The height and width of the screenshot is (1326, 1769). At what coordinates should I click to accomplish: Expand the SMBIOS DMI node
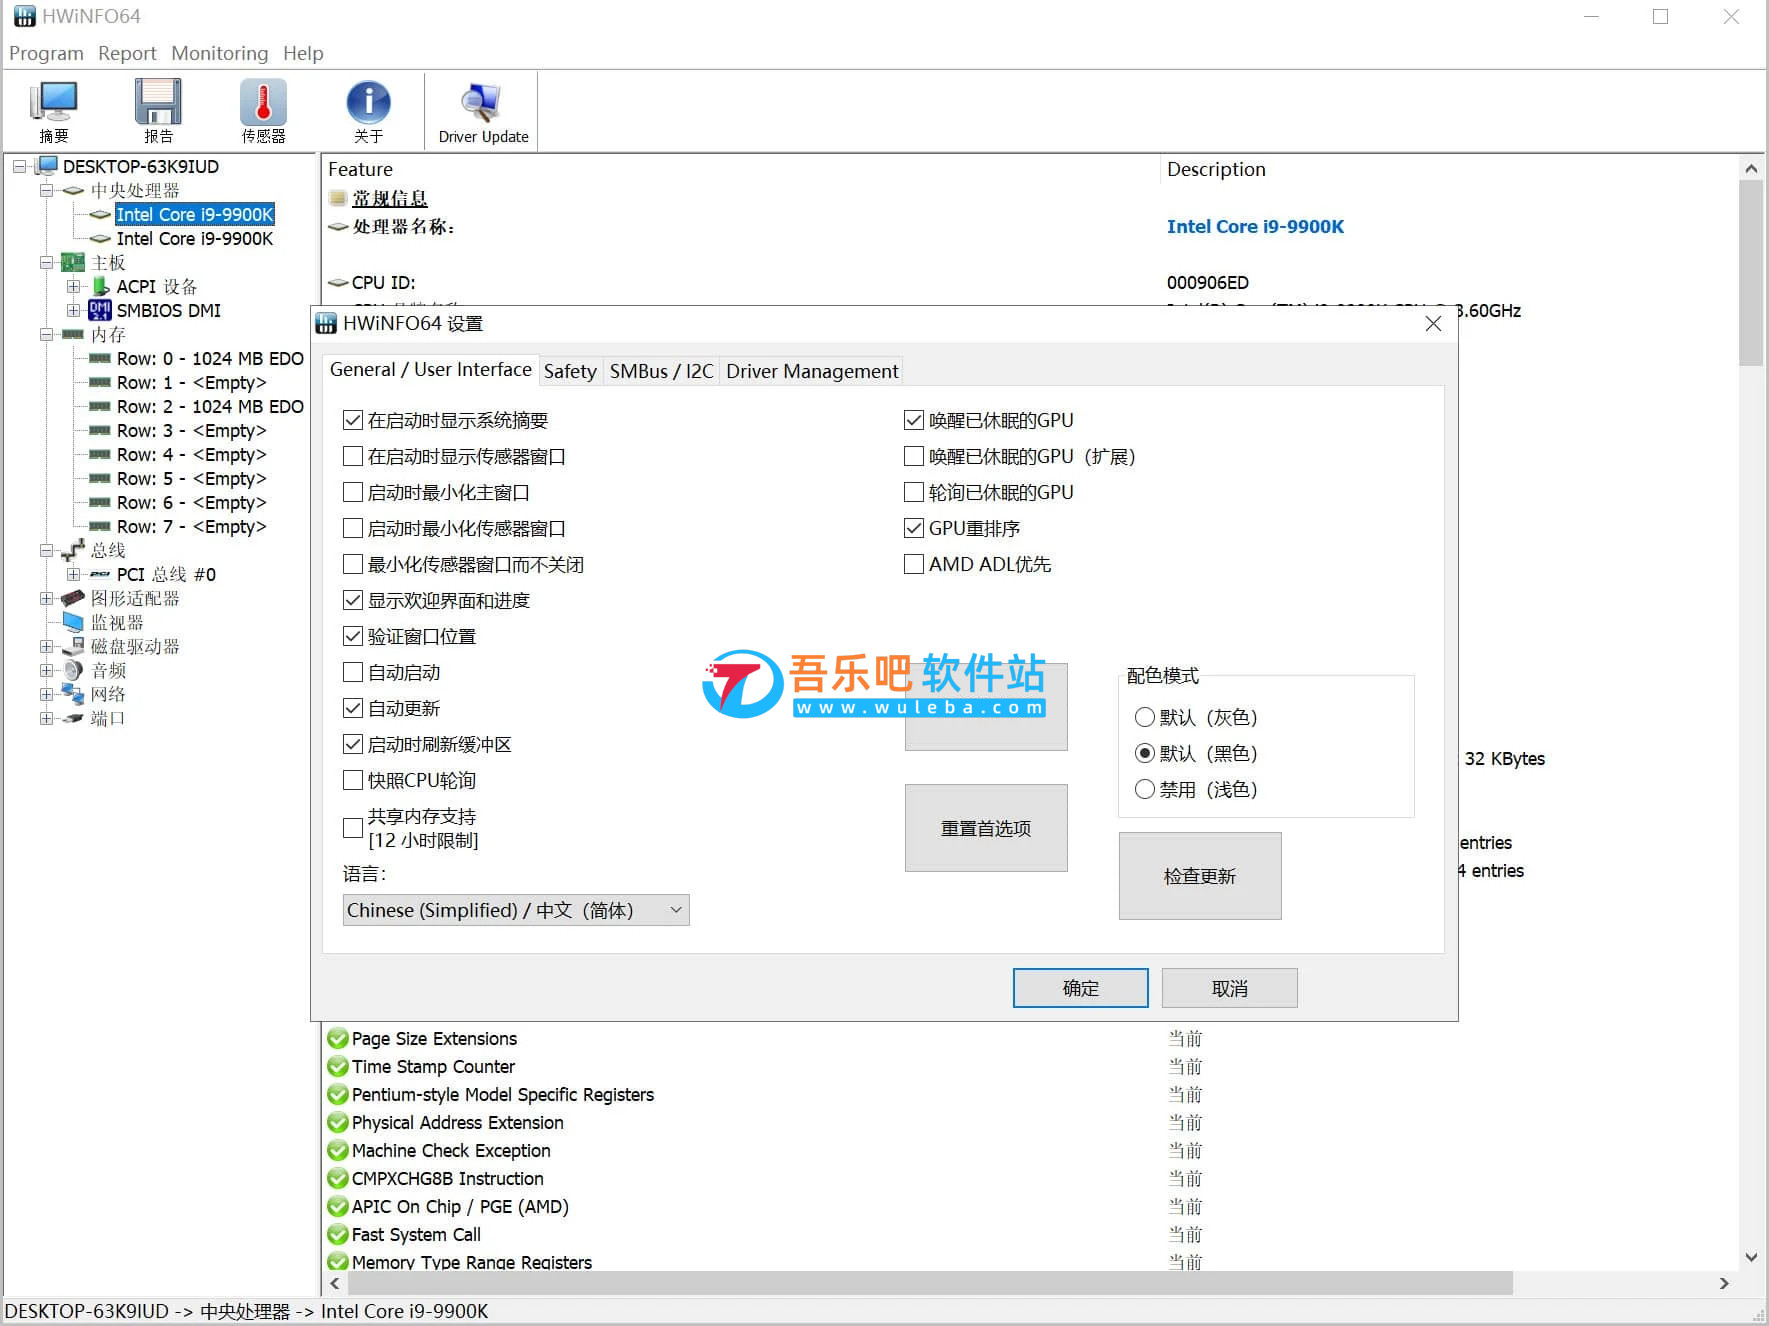(x=73, y=310)
